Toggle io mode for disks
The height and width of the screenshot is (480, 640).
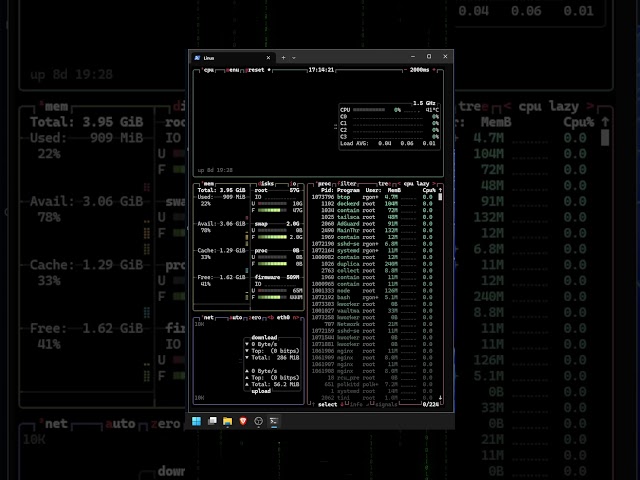(x=293, y=184)
